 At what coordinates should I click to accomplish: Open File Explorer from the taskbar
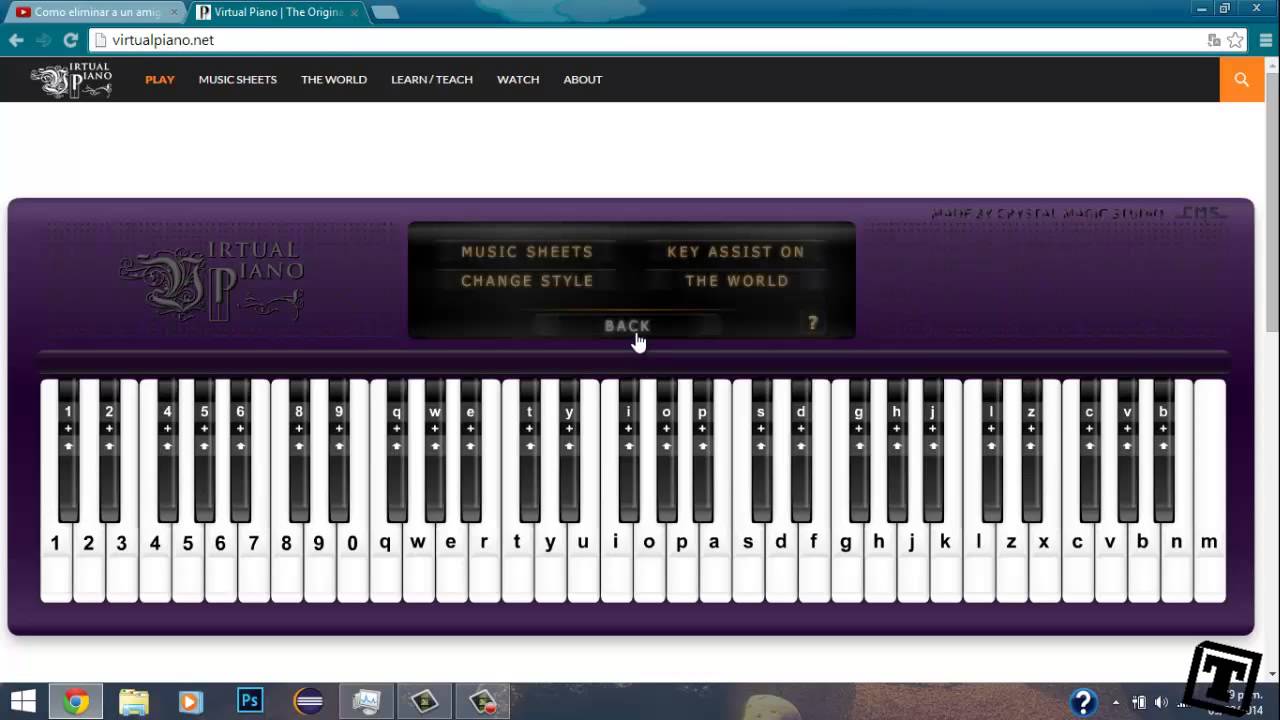[x=133, y=701]
